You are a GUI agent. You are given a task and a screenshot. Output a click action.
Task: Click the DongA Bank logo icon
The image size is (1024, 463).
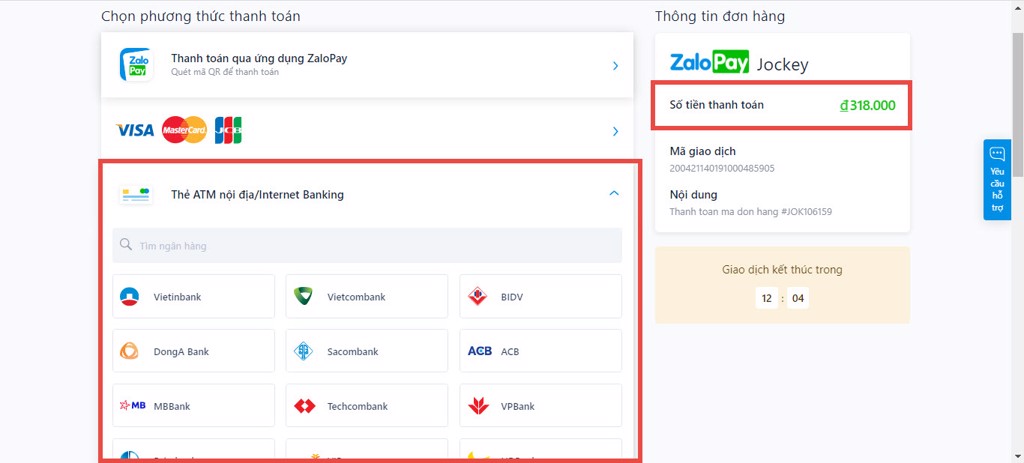[129, 351]
